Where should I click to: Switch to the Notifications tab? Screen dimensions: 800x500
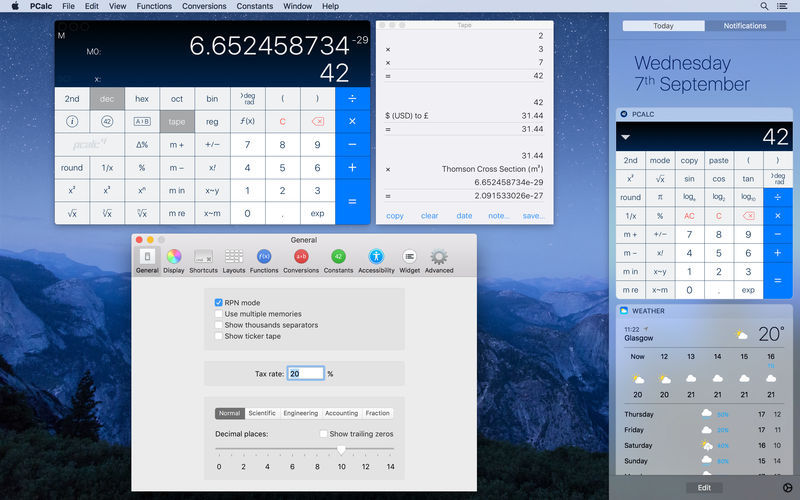[745, 26]
